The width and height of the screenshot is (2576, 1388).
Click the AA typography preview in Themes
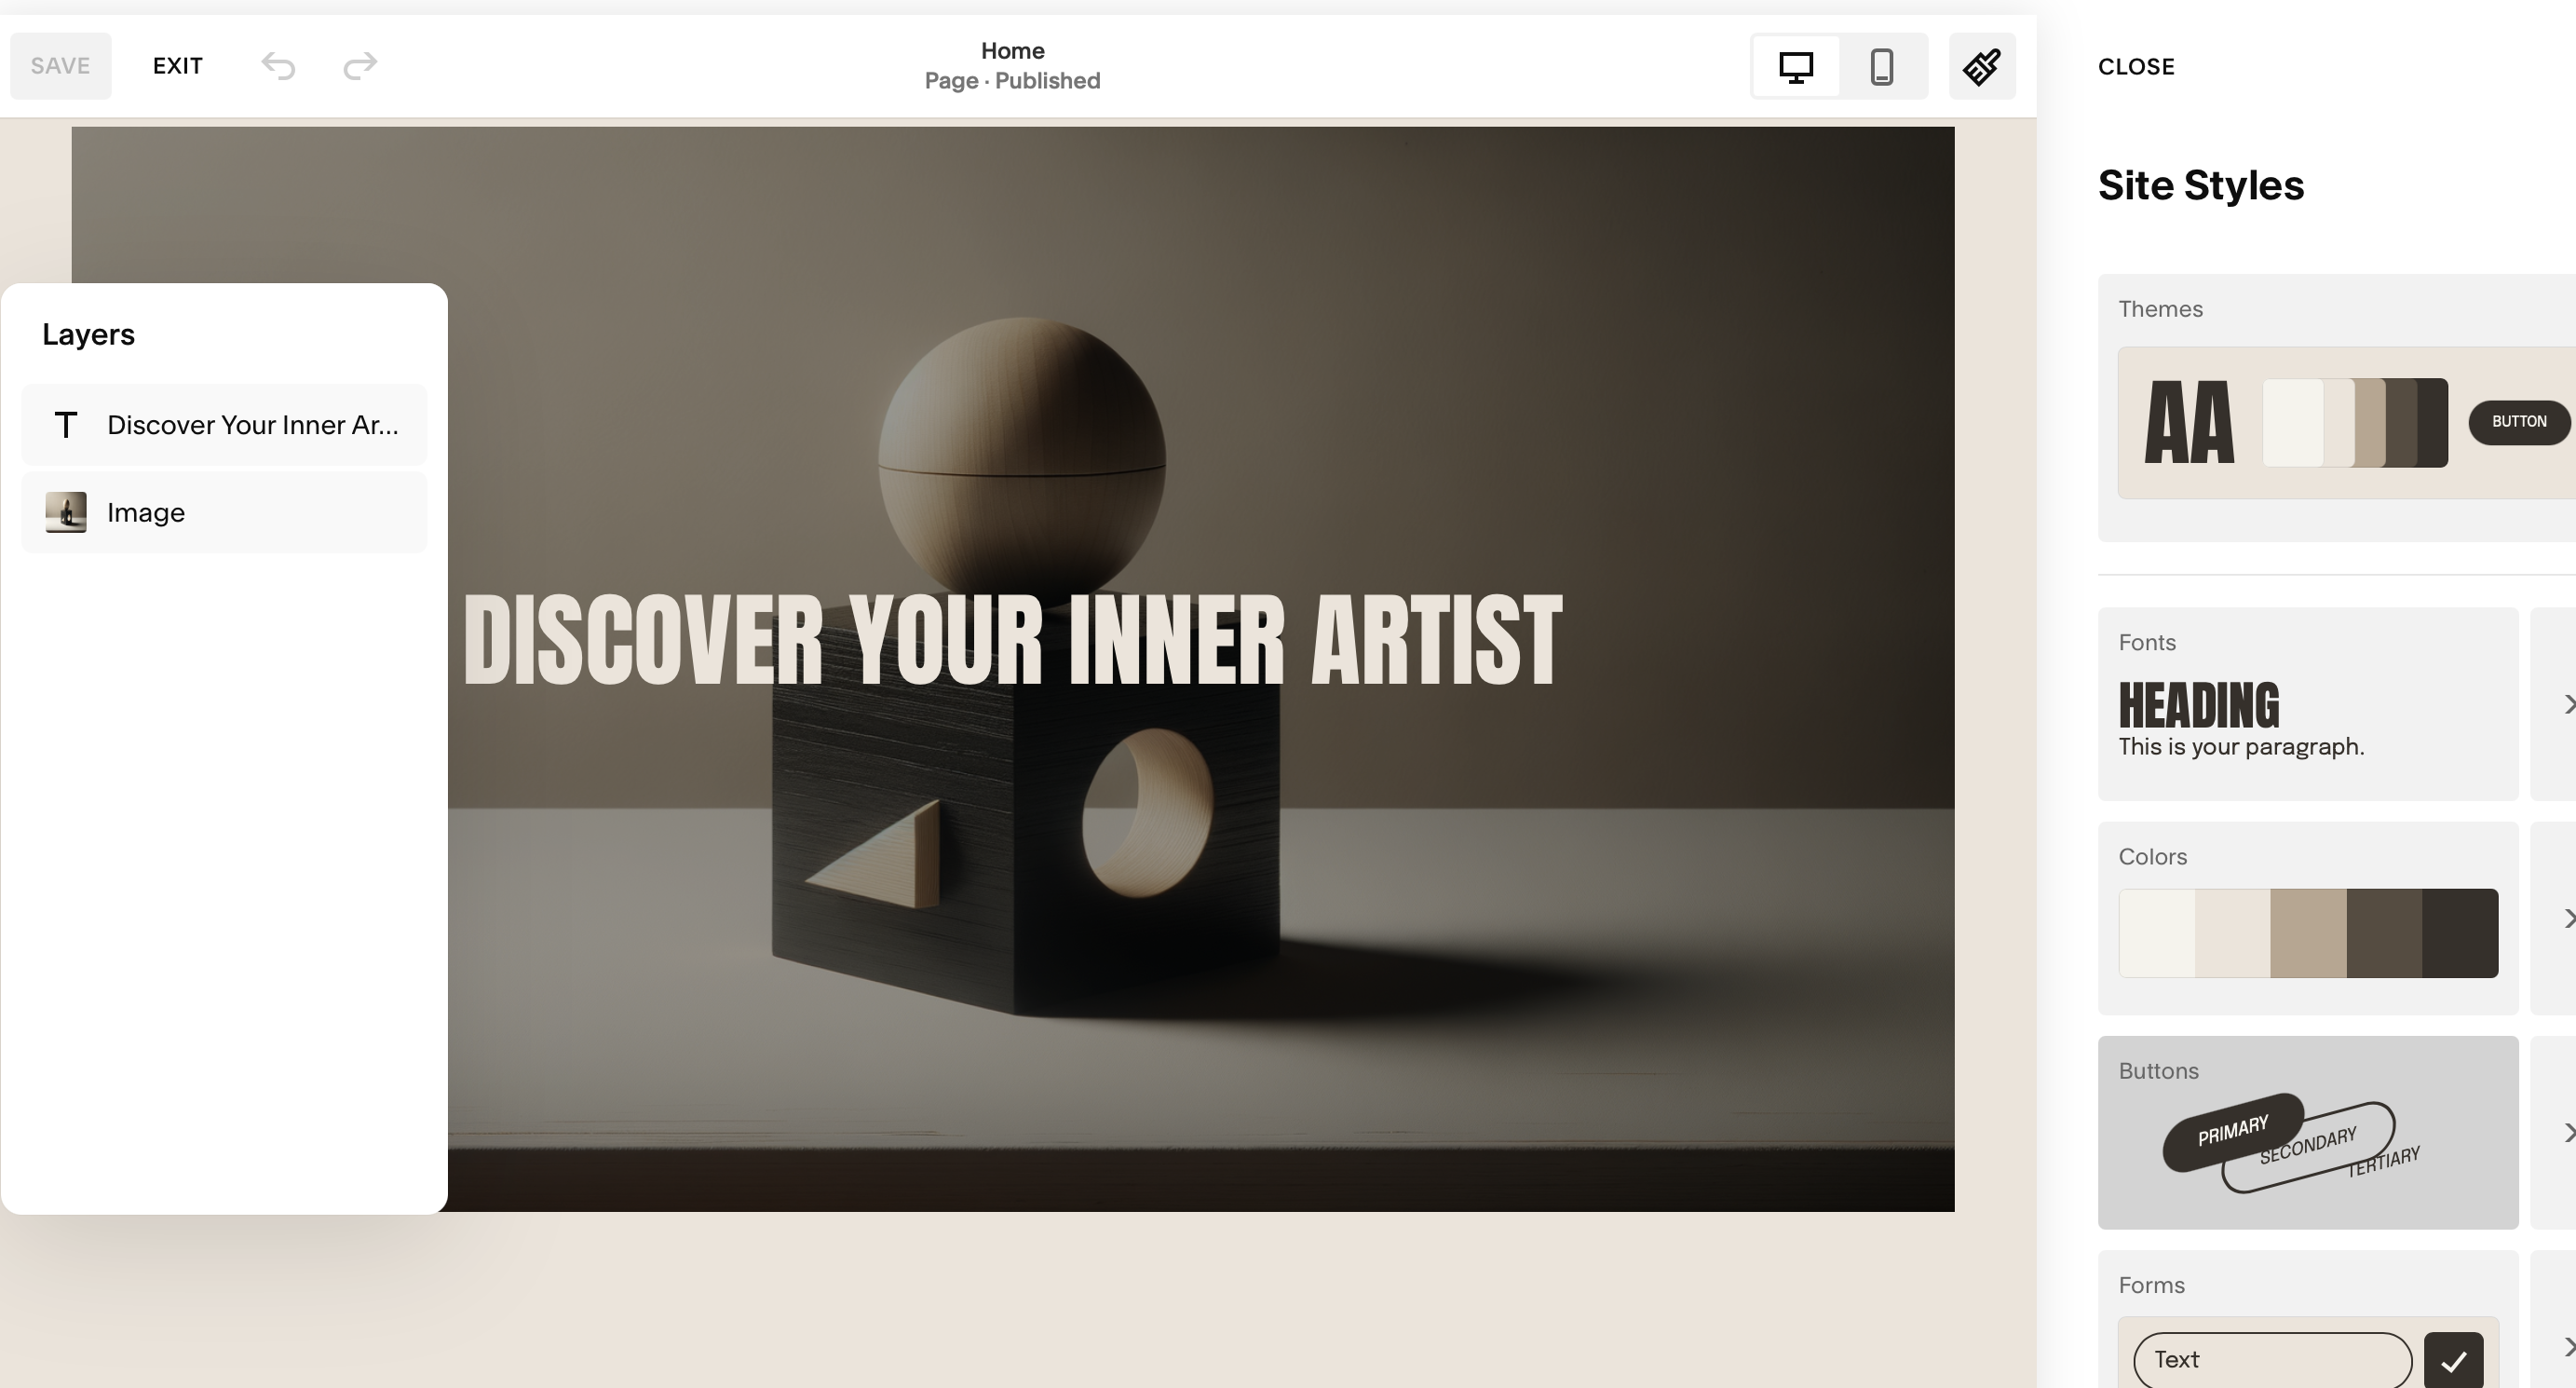tap(2190, 422)
